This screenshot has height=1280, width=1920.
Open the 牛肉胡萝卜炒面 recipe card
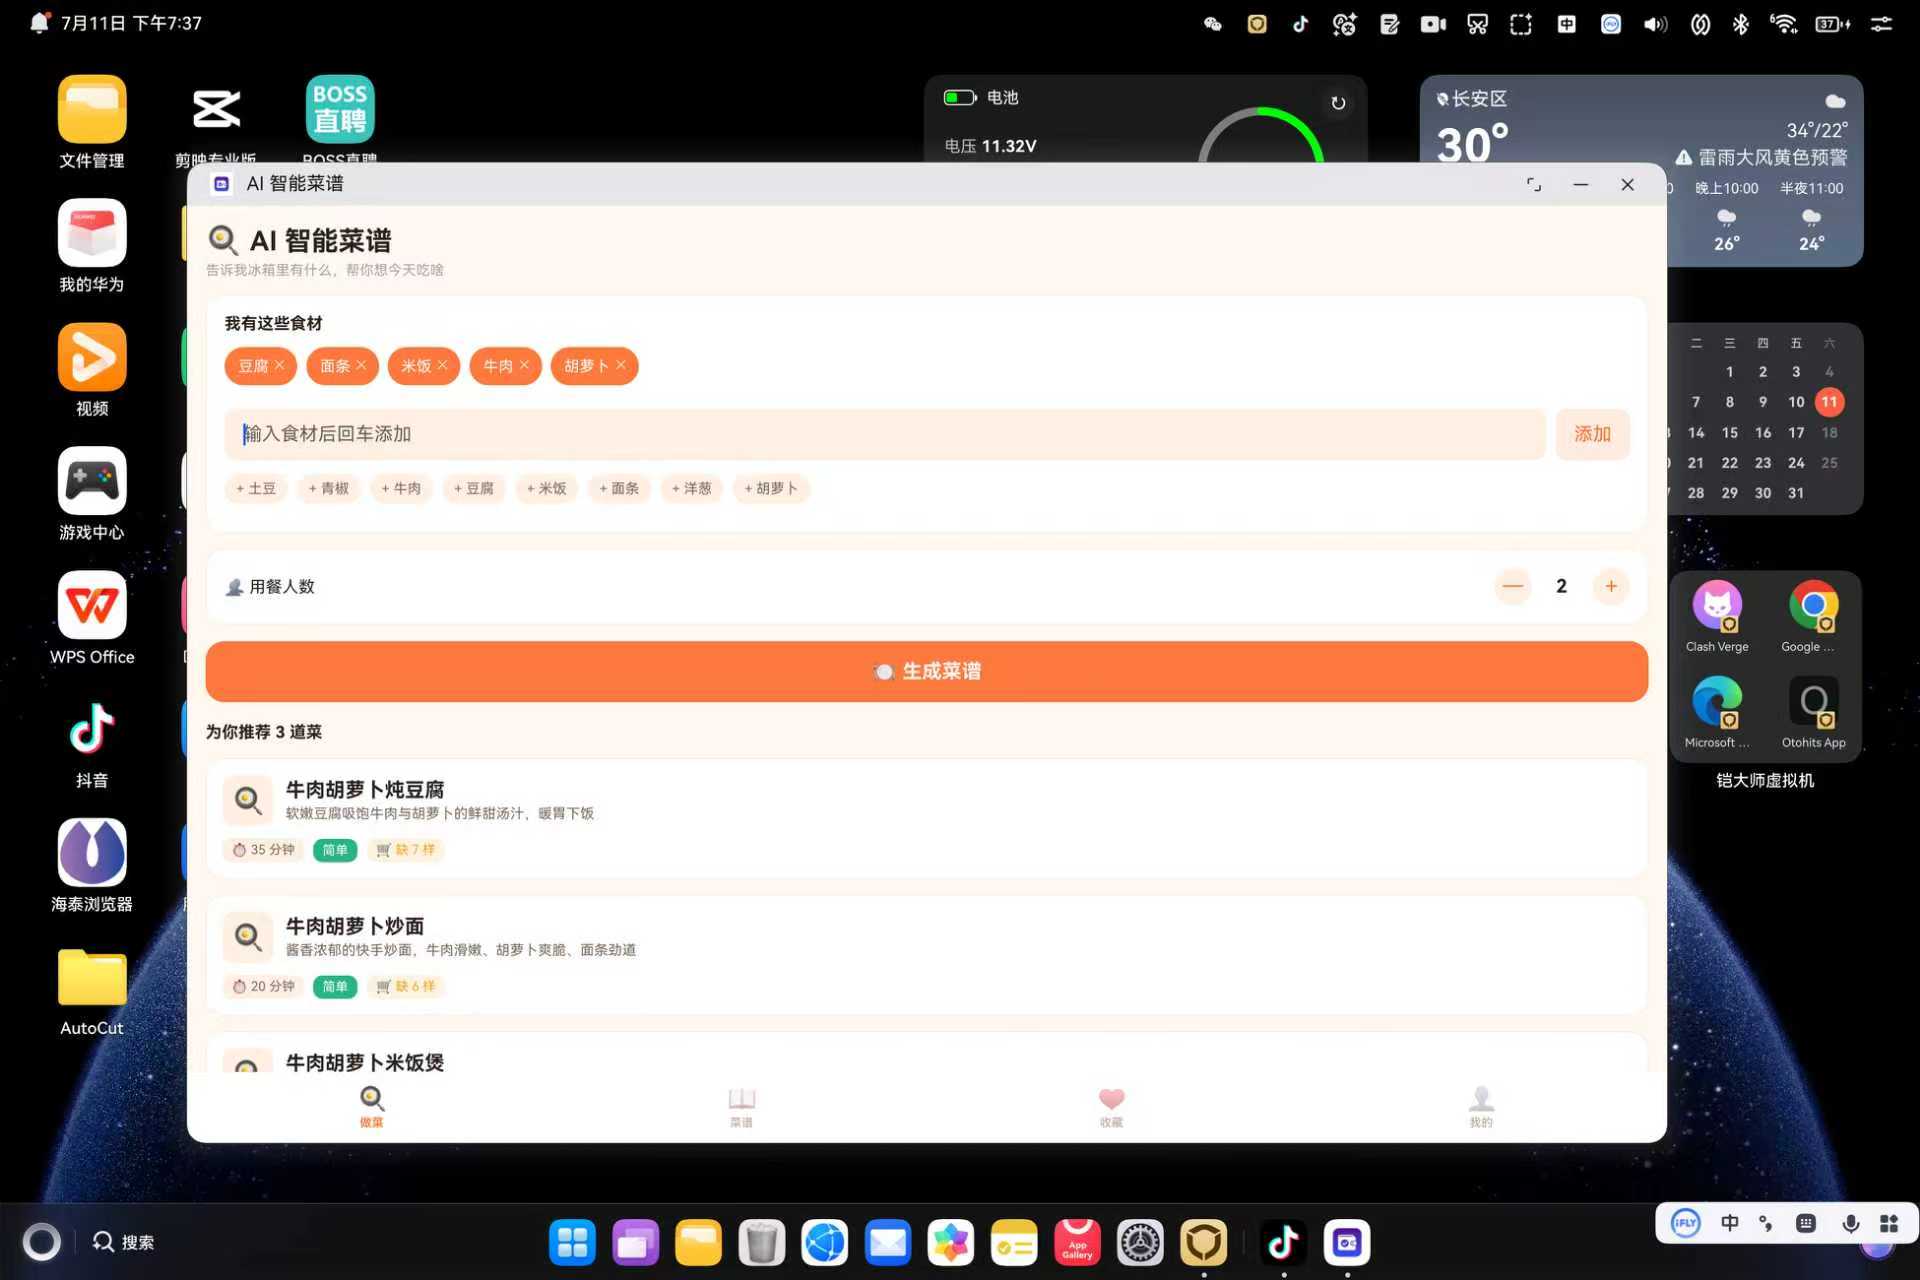coord(926,955)
